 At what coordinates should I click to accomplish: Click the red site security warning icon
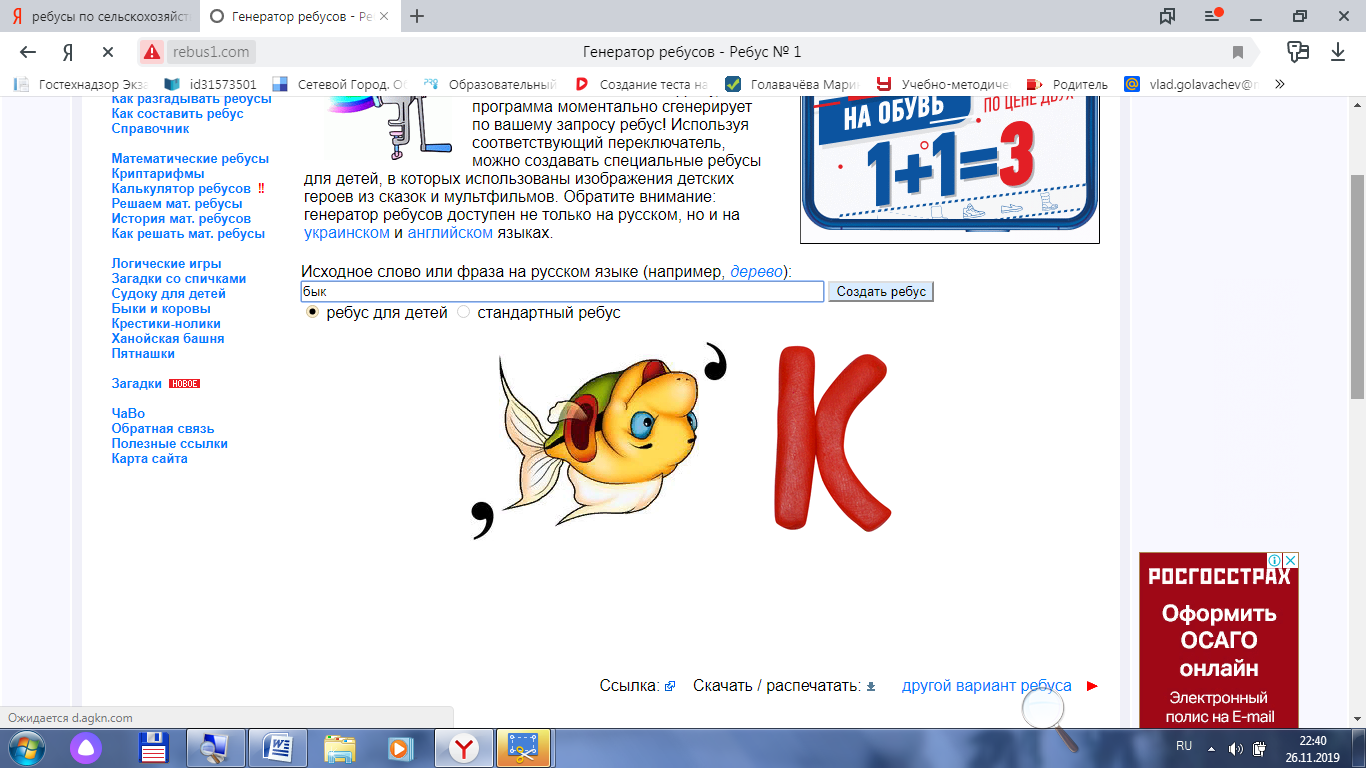[152, 52]
